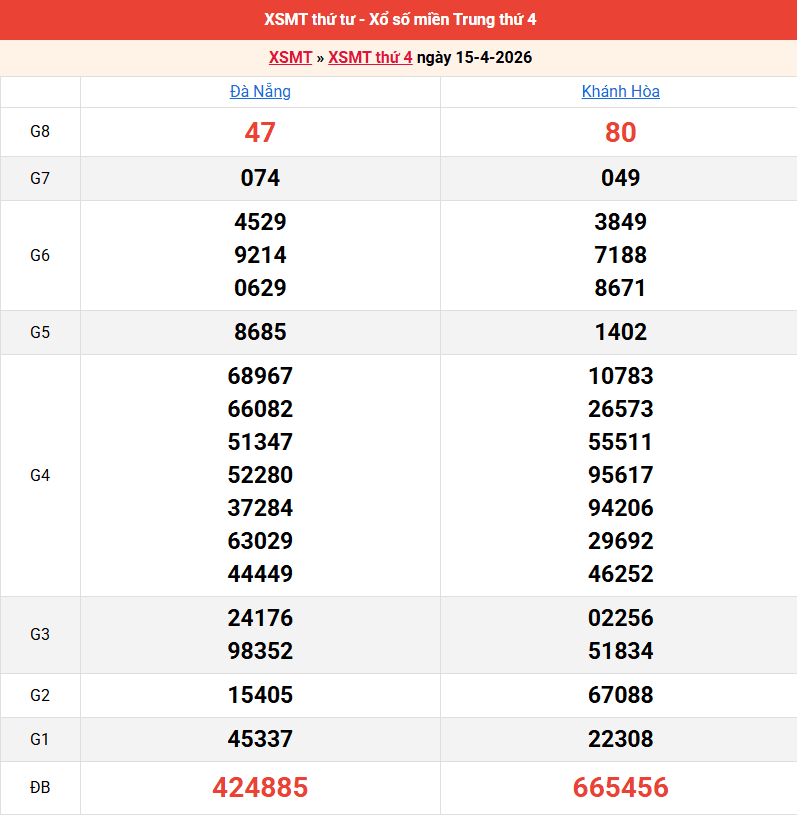Click the XSMT breadcrumb link
The width and height of the screenshot is (797, 815).
point(290,57)
